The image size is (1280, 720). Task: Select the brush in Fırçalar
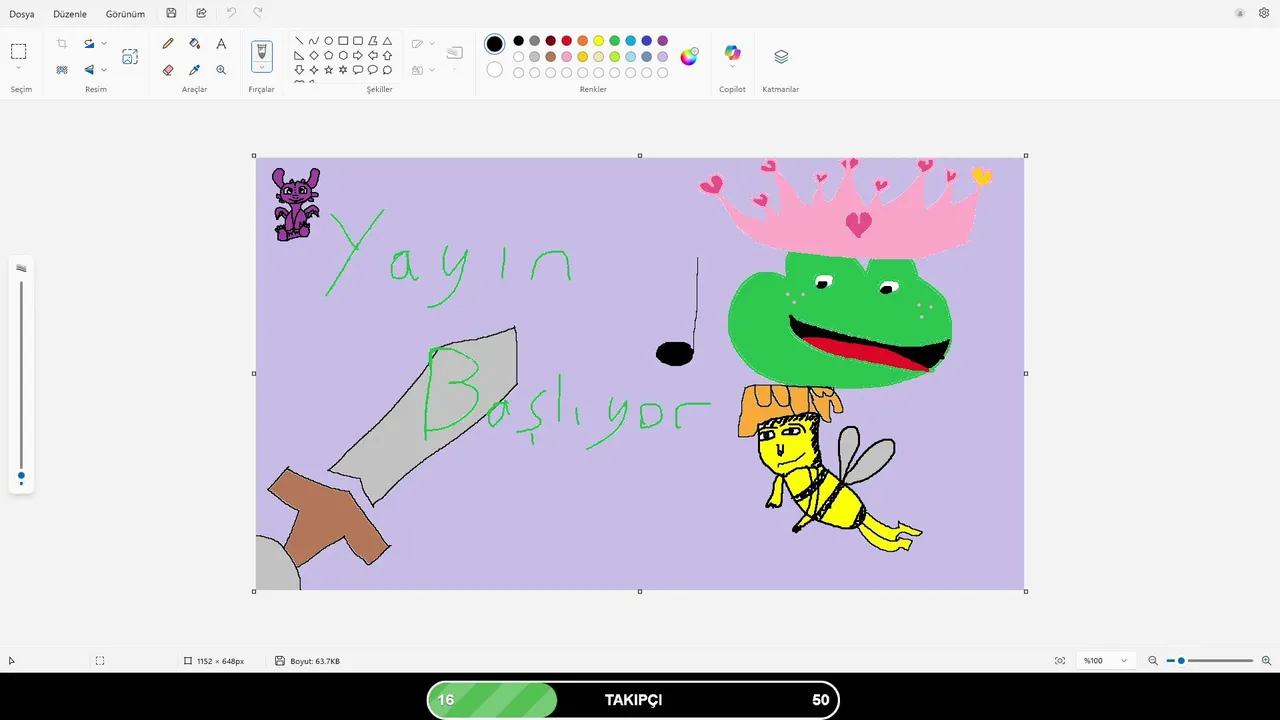(x=261, y=50)
